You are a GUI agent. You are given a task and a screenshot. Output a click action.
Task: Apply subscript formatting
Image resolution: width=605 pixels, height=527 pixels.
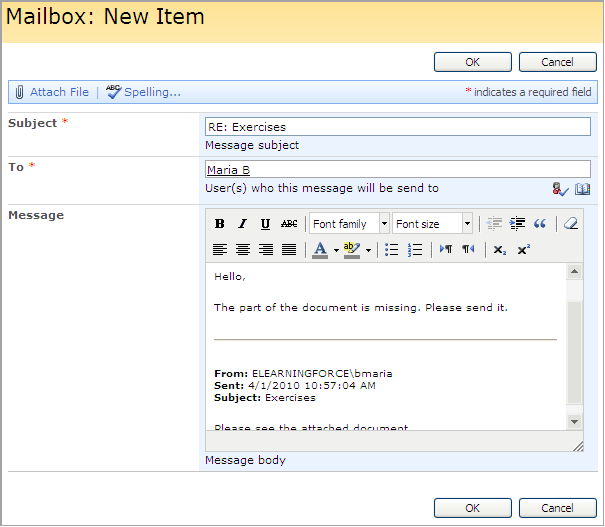pos(500,250)
